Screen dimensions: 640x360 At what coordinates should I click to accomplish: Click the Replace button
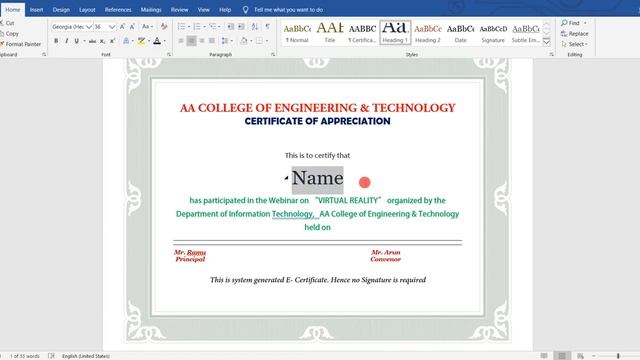pos(575,33)
